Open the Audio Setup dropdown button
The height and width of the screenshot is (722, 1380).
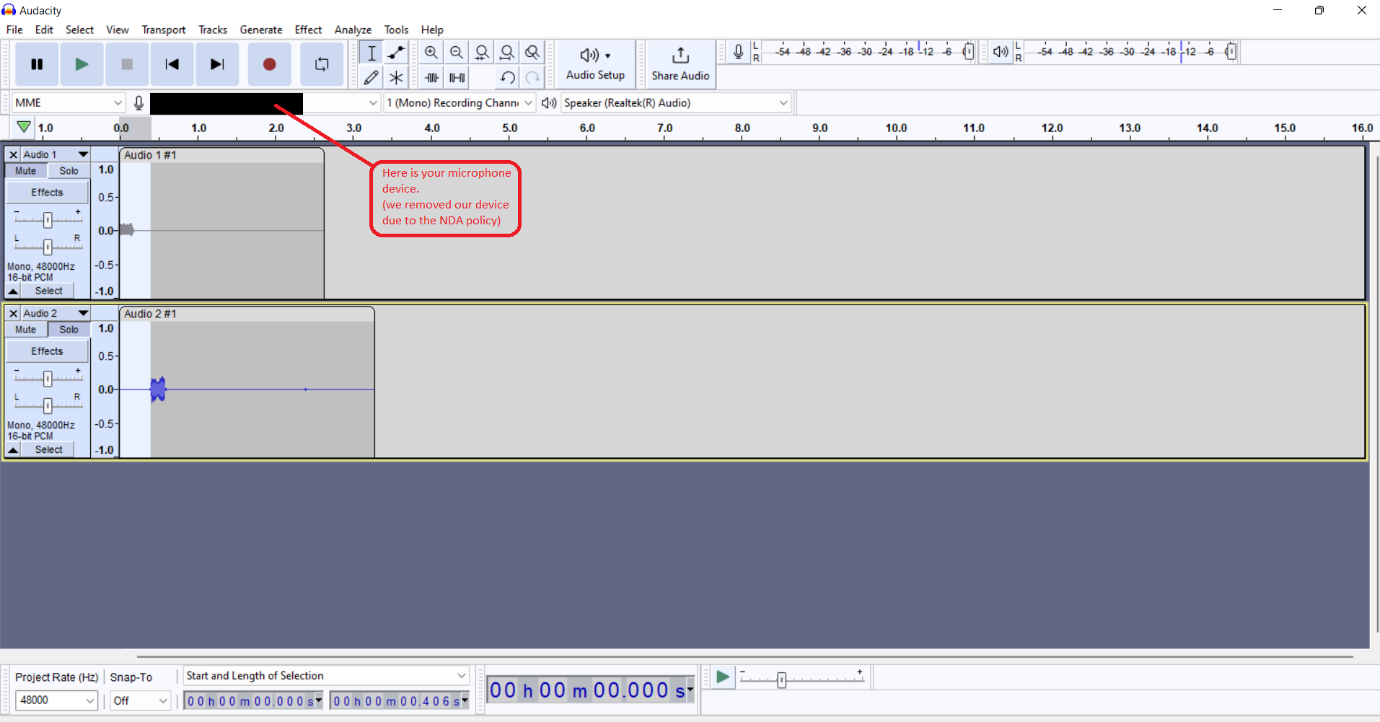point(595,64)
